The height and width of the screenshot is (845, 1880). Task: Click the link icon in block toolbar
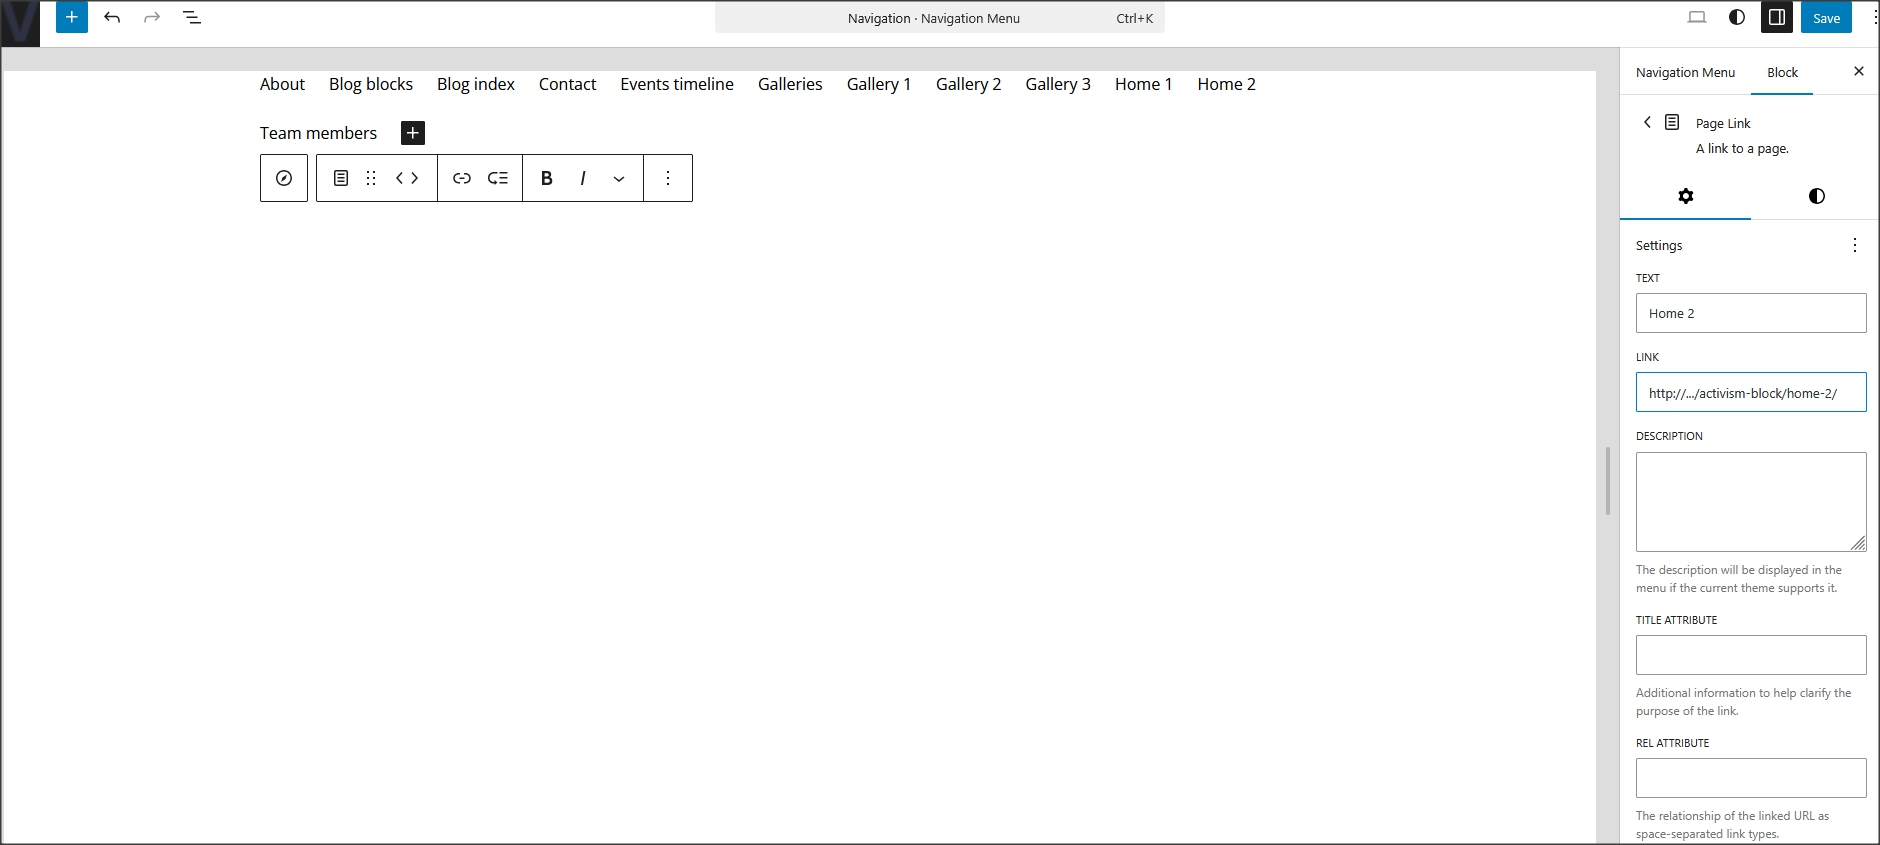[x=461, y=178]
